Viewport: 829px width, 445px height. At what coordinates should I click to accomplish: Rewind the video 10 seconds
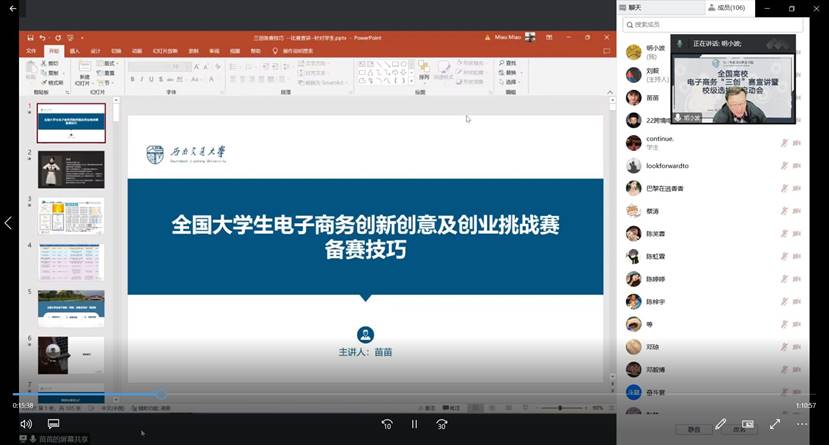(386, 424)
